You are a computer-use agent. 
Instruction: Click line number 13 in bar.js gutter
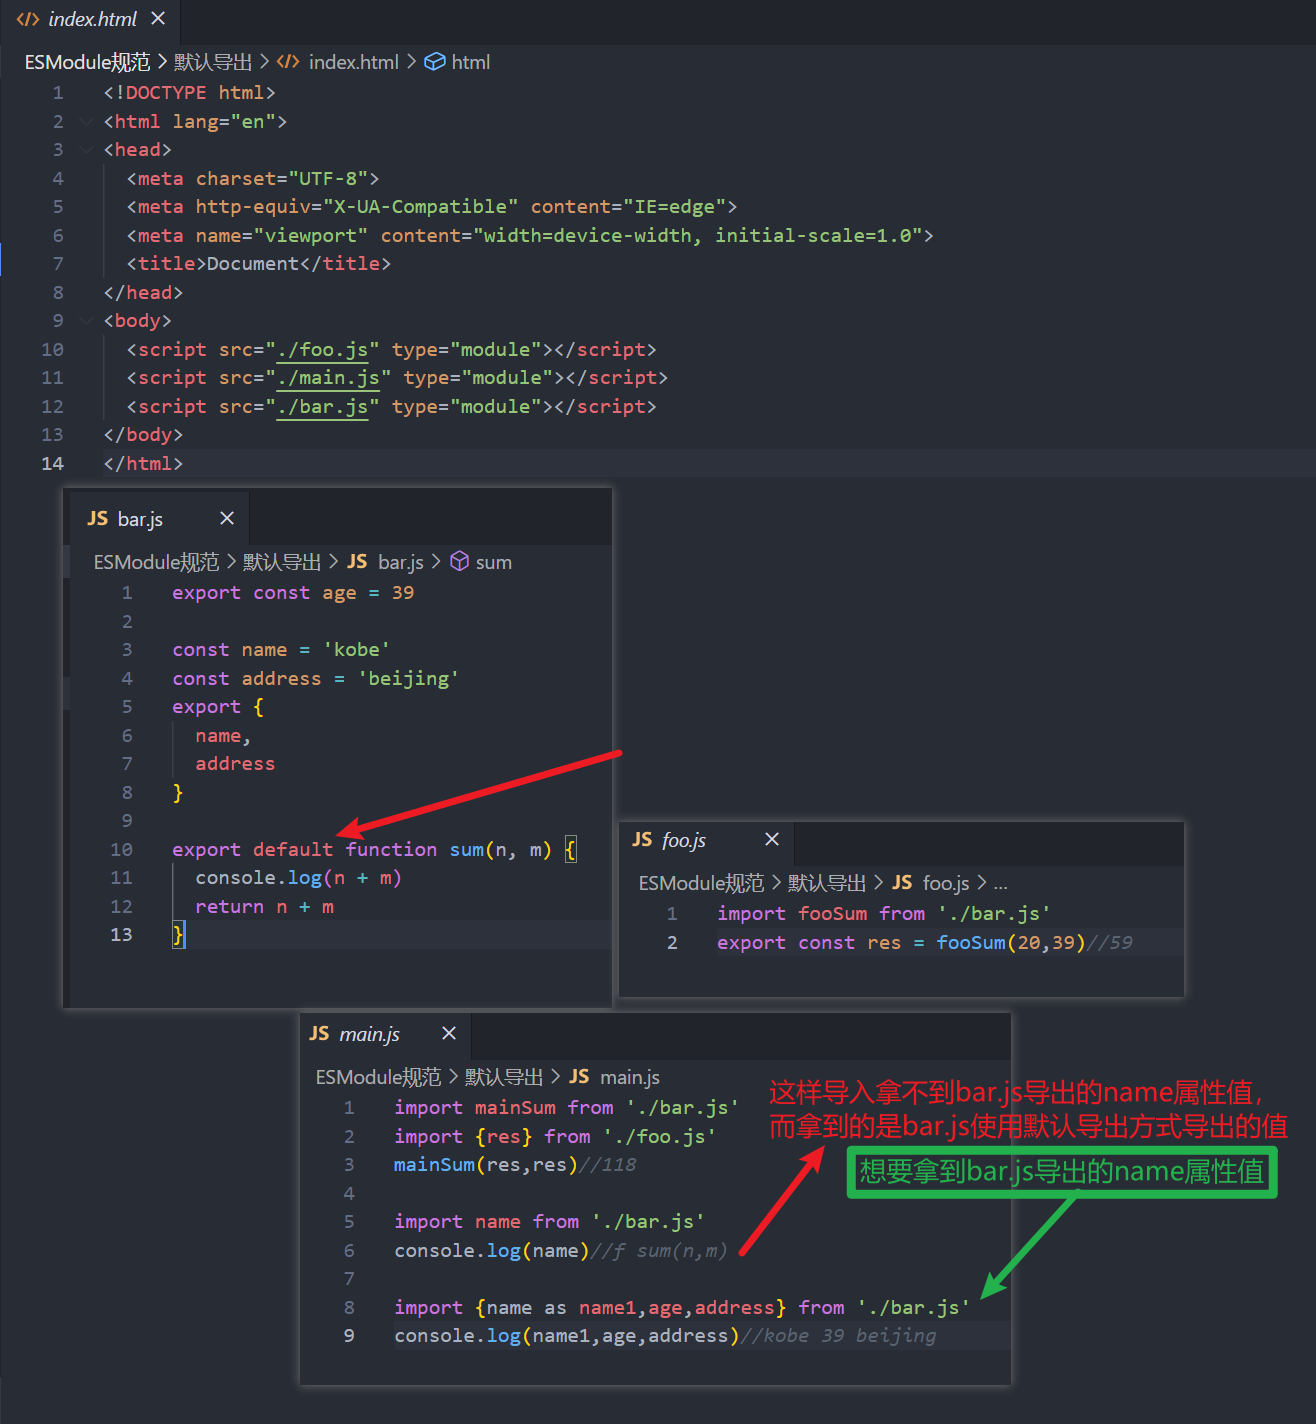[x=121, y=935]
